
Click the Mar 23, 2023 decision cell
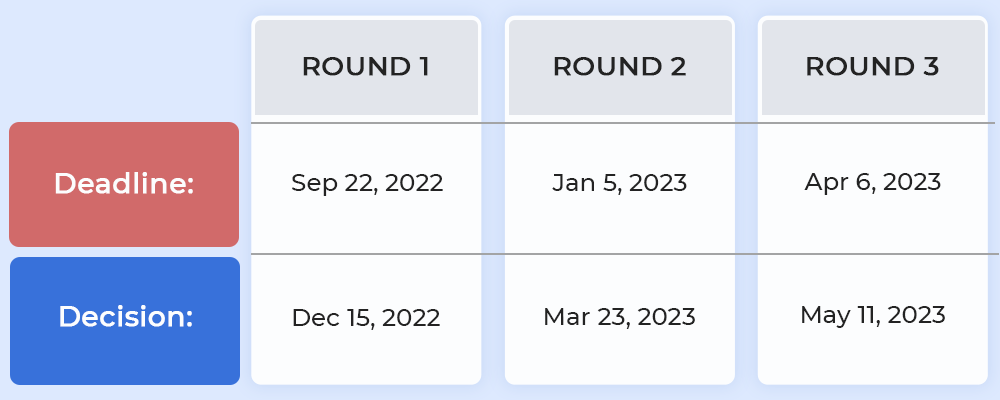pyautogui.click(x=619, y=317)
